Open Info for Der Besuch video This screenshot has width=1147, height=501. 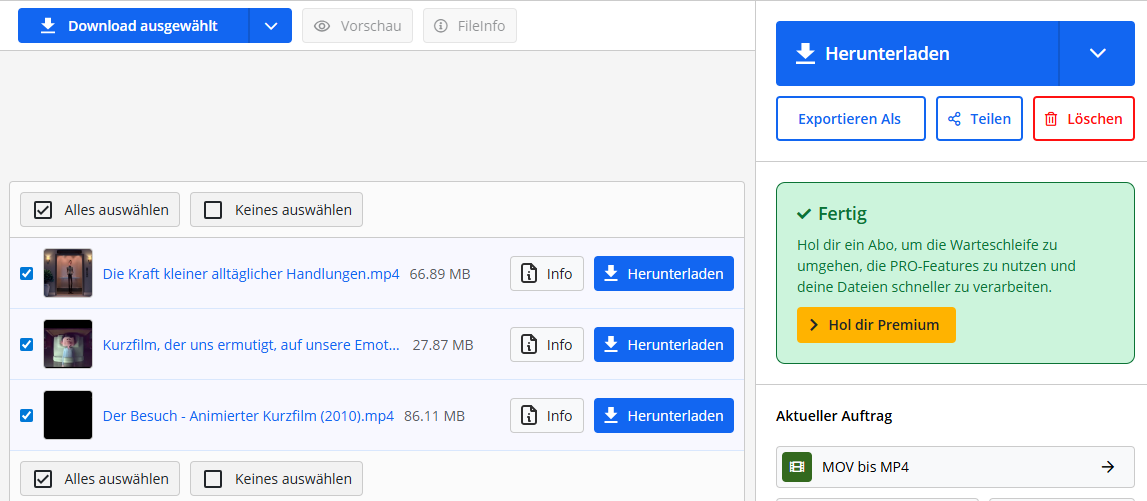tap(547, 416)
